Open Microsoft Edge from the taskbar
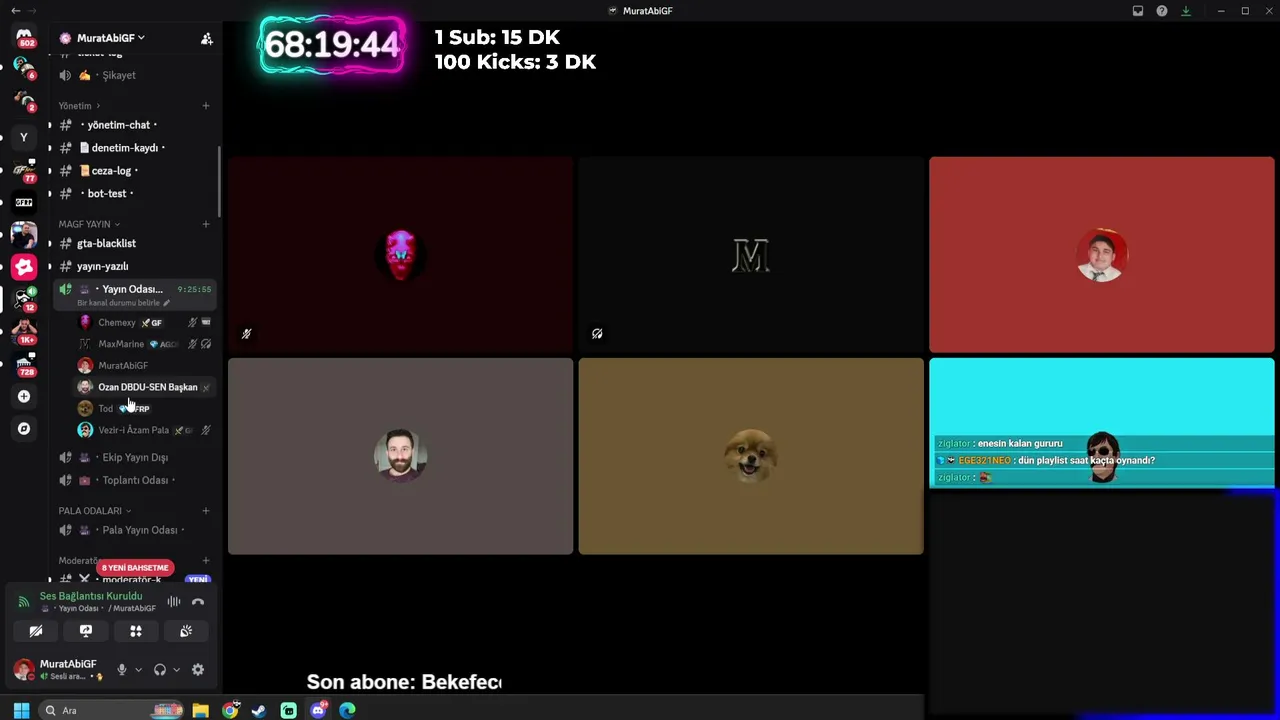The height and width of the screenshot is (720, 1280). (347, 711)
